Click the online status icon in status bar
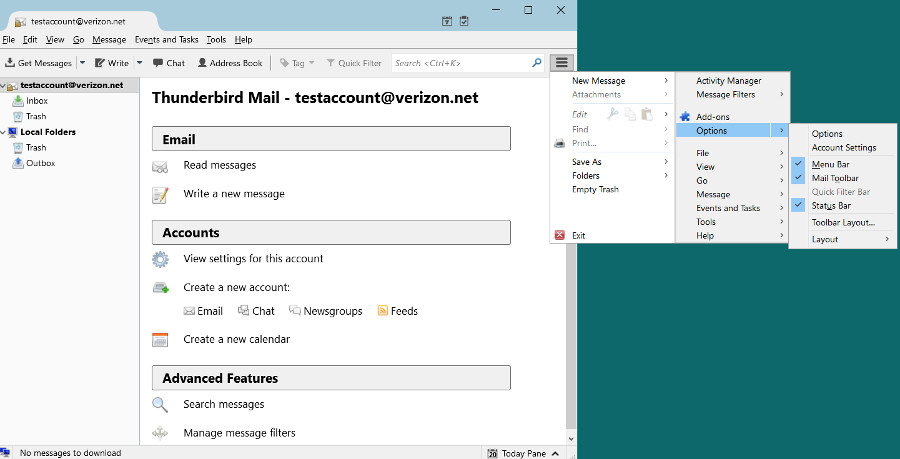This screenshot has width=900, height=459. (x=5, y=453)
